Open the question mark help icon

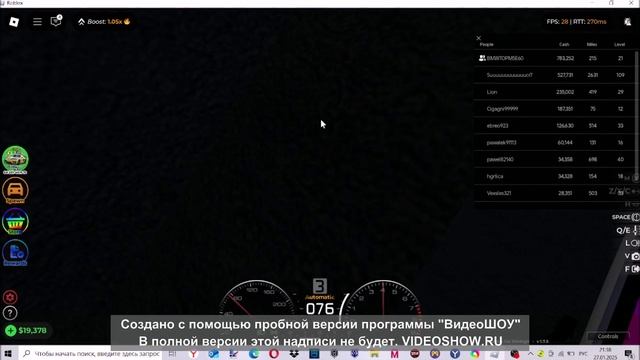(x=10, y=313)
